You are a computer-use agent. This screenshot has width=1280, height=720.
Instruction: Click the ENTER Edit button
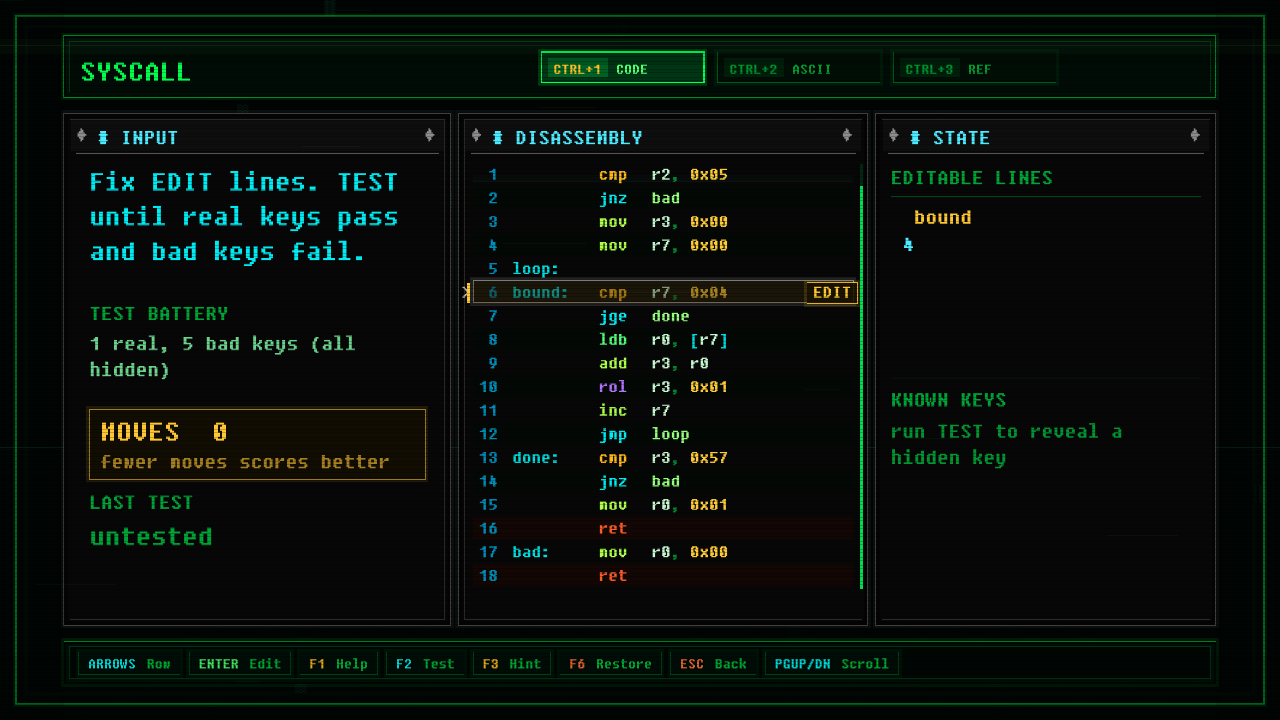240,664
